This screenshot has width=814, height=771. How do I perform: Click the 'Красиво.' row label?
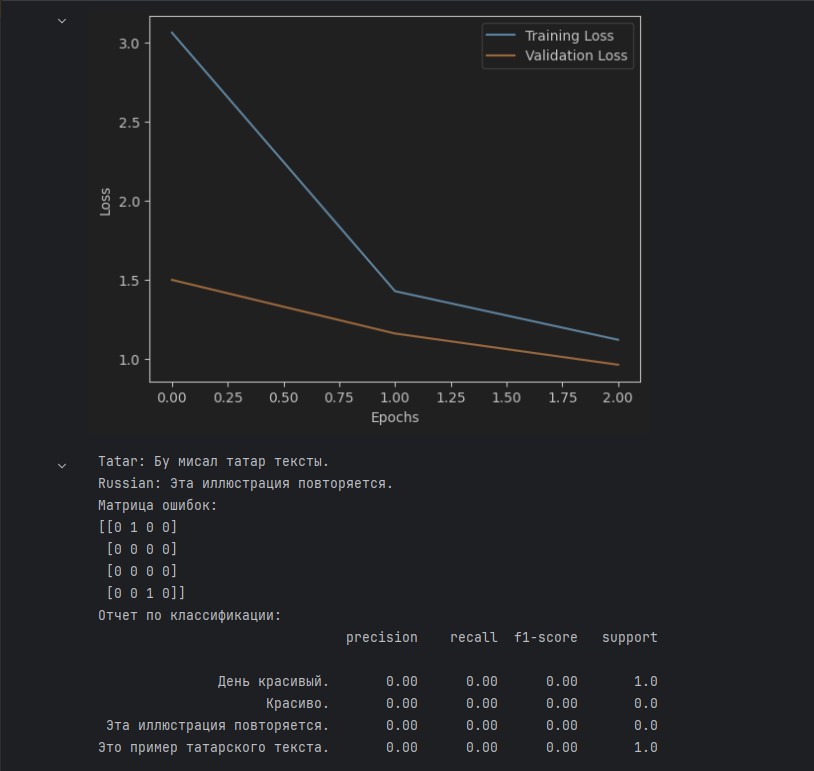tap(297, 704)
